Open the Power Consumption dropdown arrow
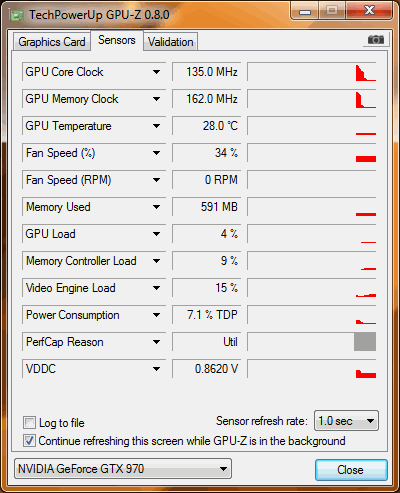 pos(156,315)
